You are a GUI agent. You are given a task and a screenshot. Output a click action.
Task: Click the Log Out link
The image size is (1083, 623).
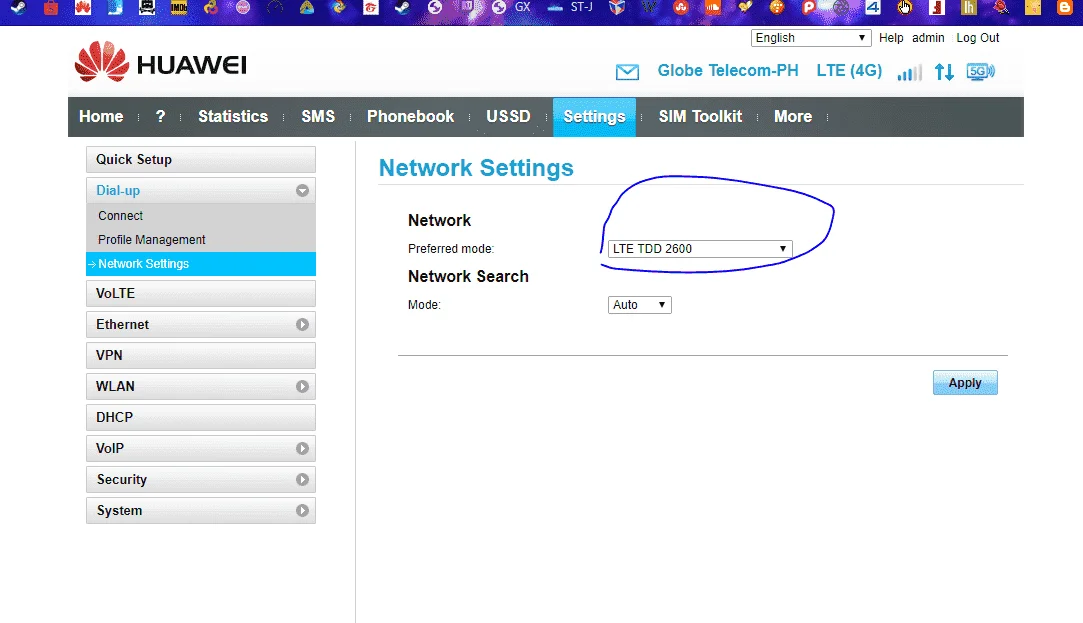coord(977,38)
